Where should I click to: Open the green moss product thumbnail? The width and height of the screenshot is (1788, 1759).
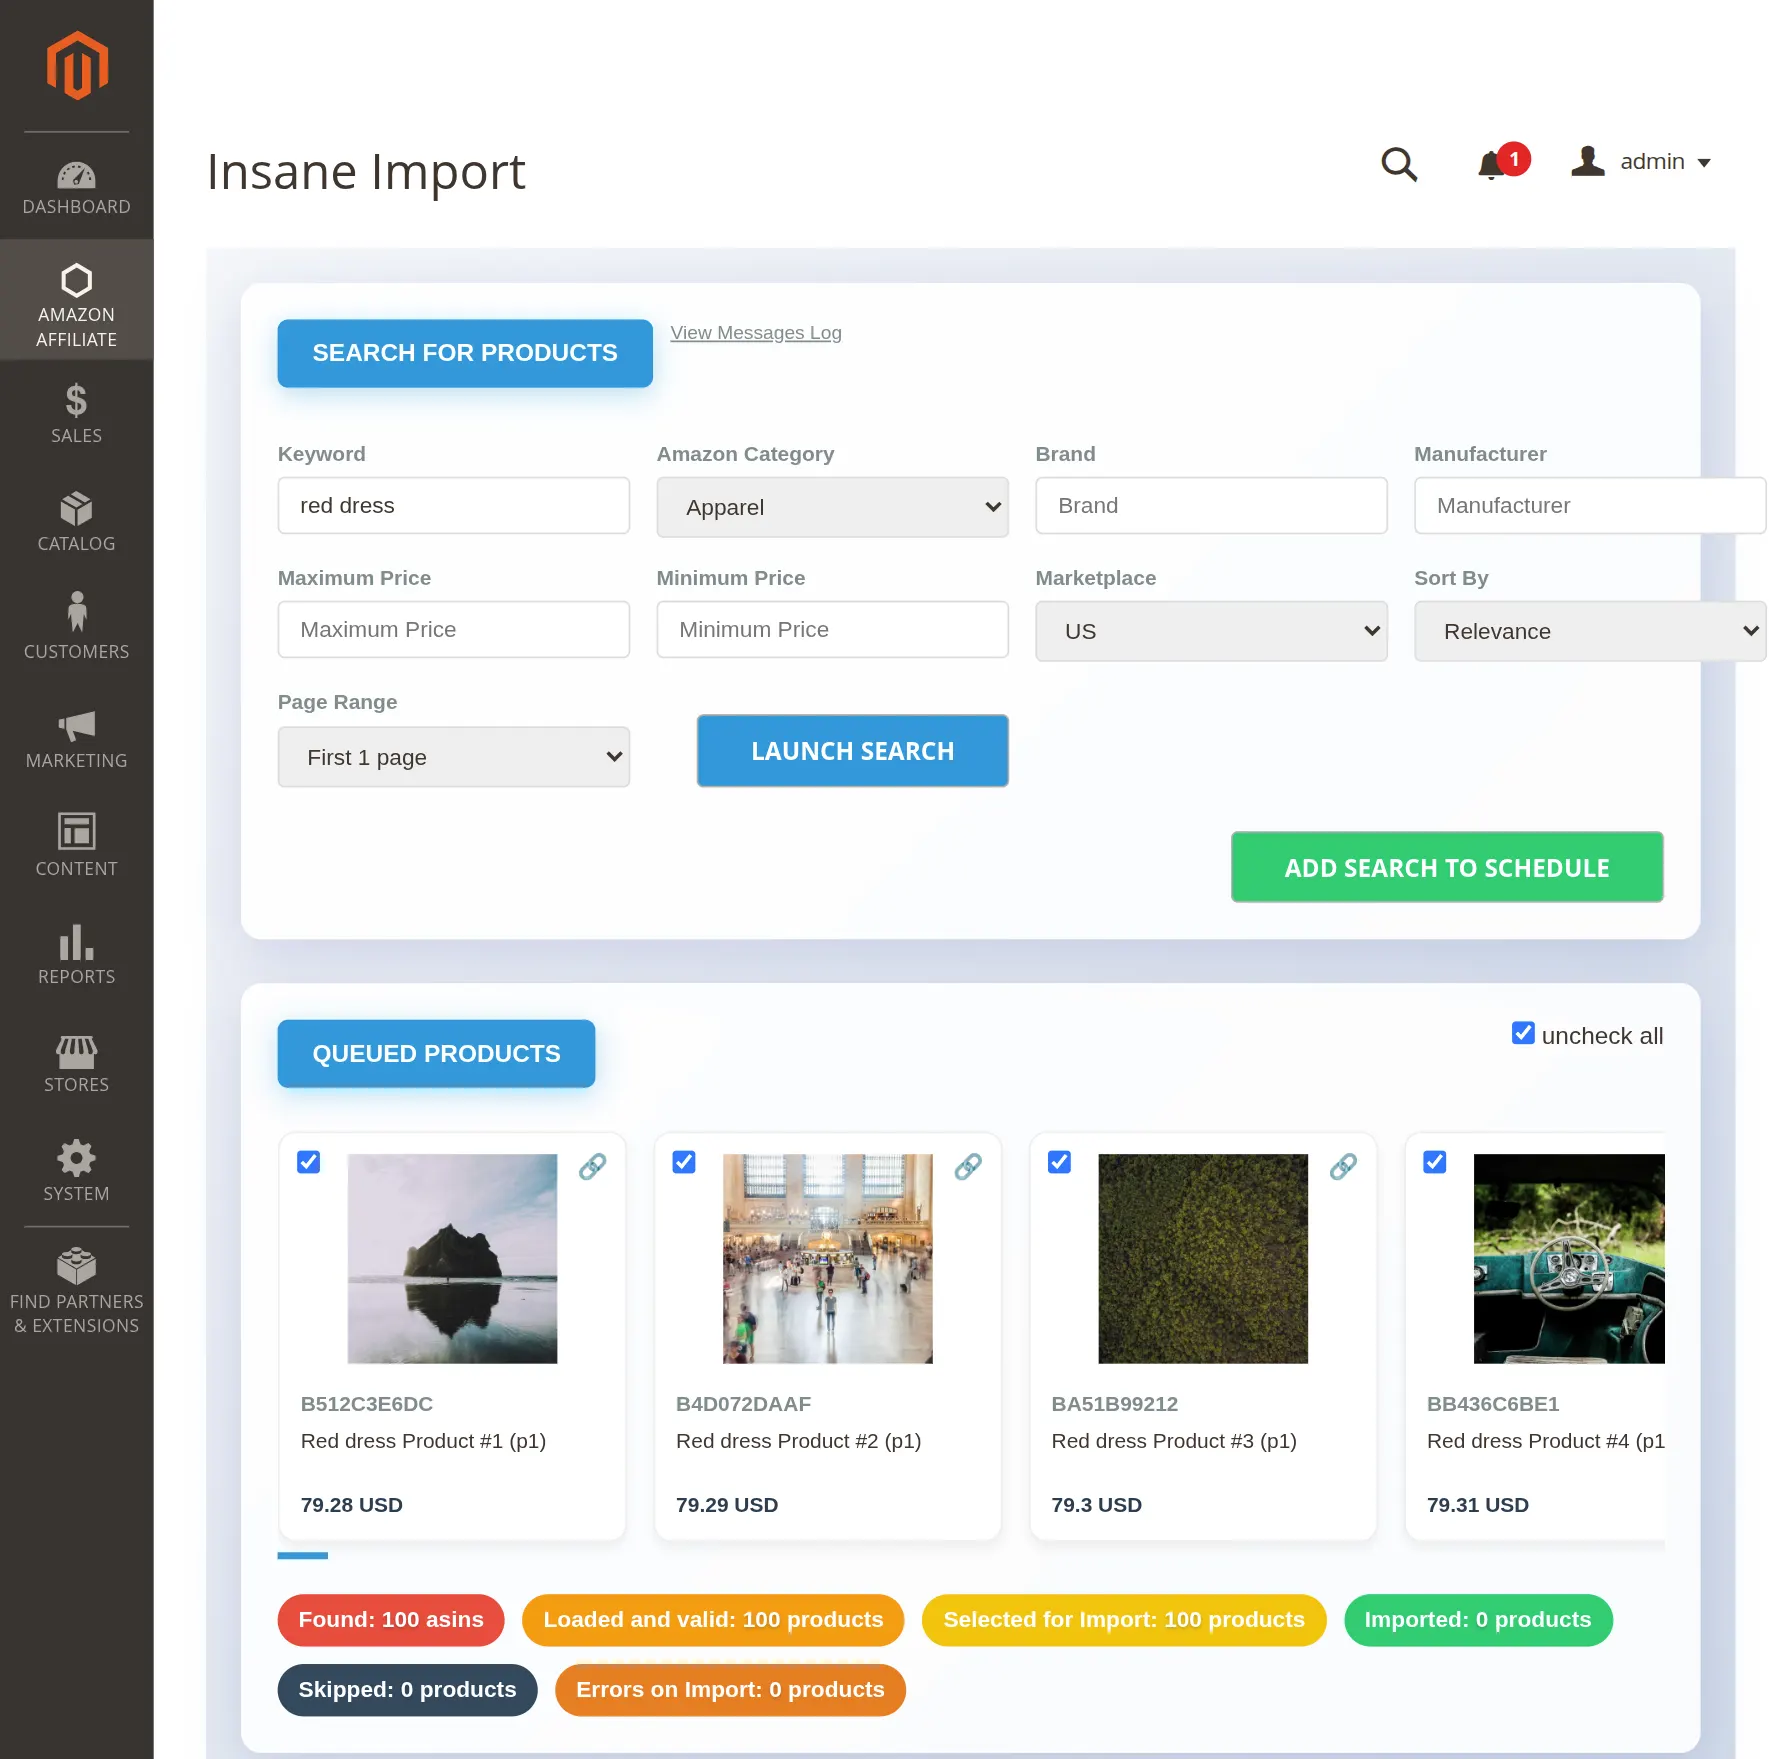[1203, 1259]
